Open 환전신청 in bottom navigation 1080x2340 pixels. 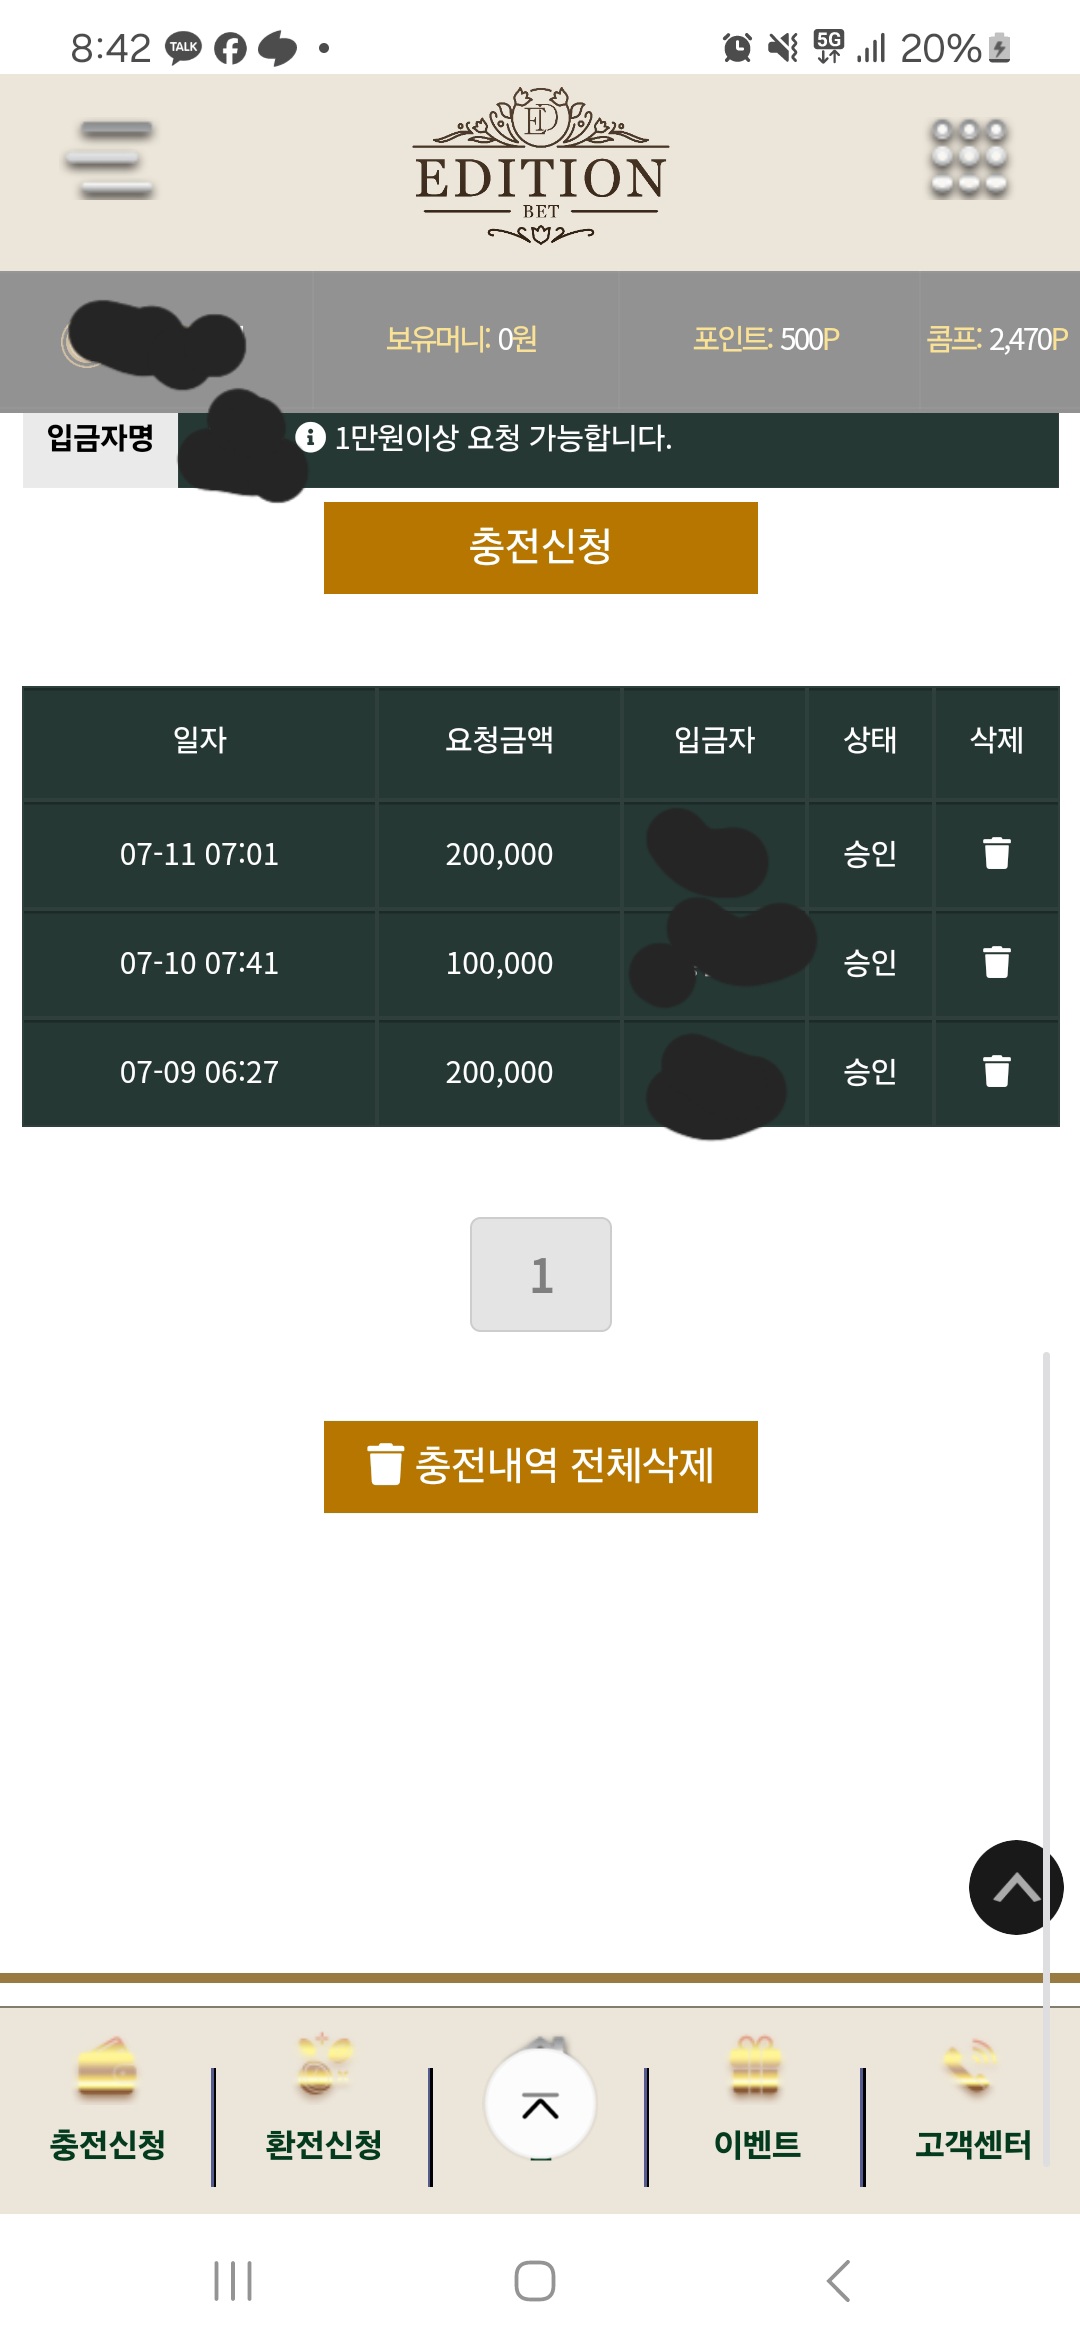(x=324, y=2102)
